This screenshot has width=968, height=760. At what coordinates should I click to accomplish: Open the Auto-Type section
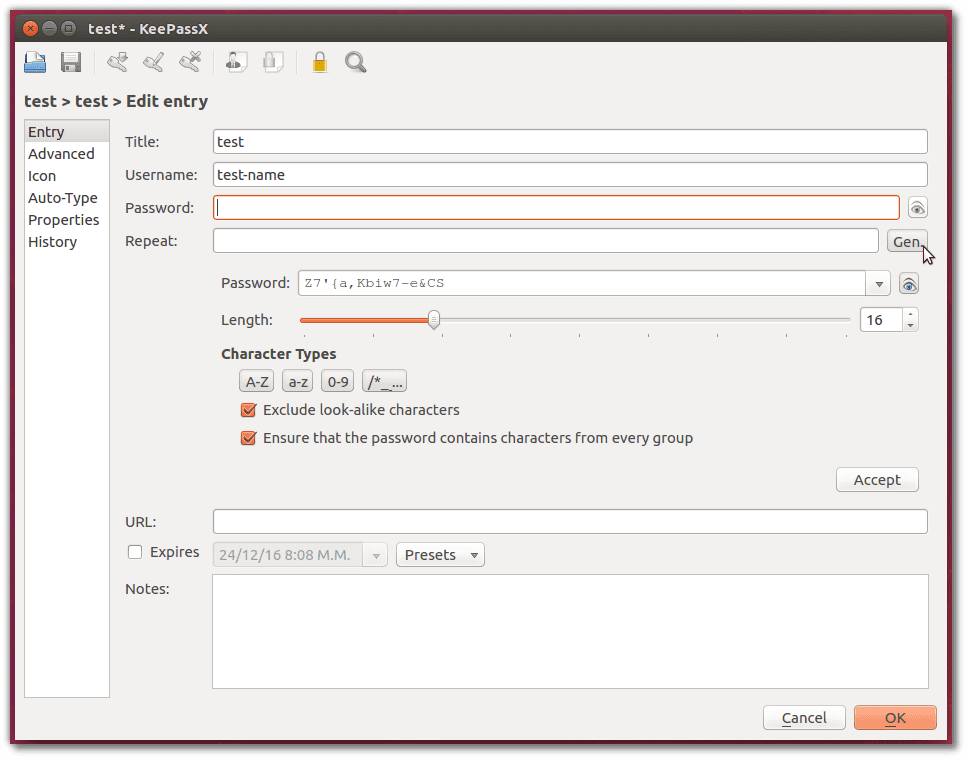pos(62,198)
